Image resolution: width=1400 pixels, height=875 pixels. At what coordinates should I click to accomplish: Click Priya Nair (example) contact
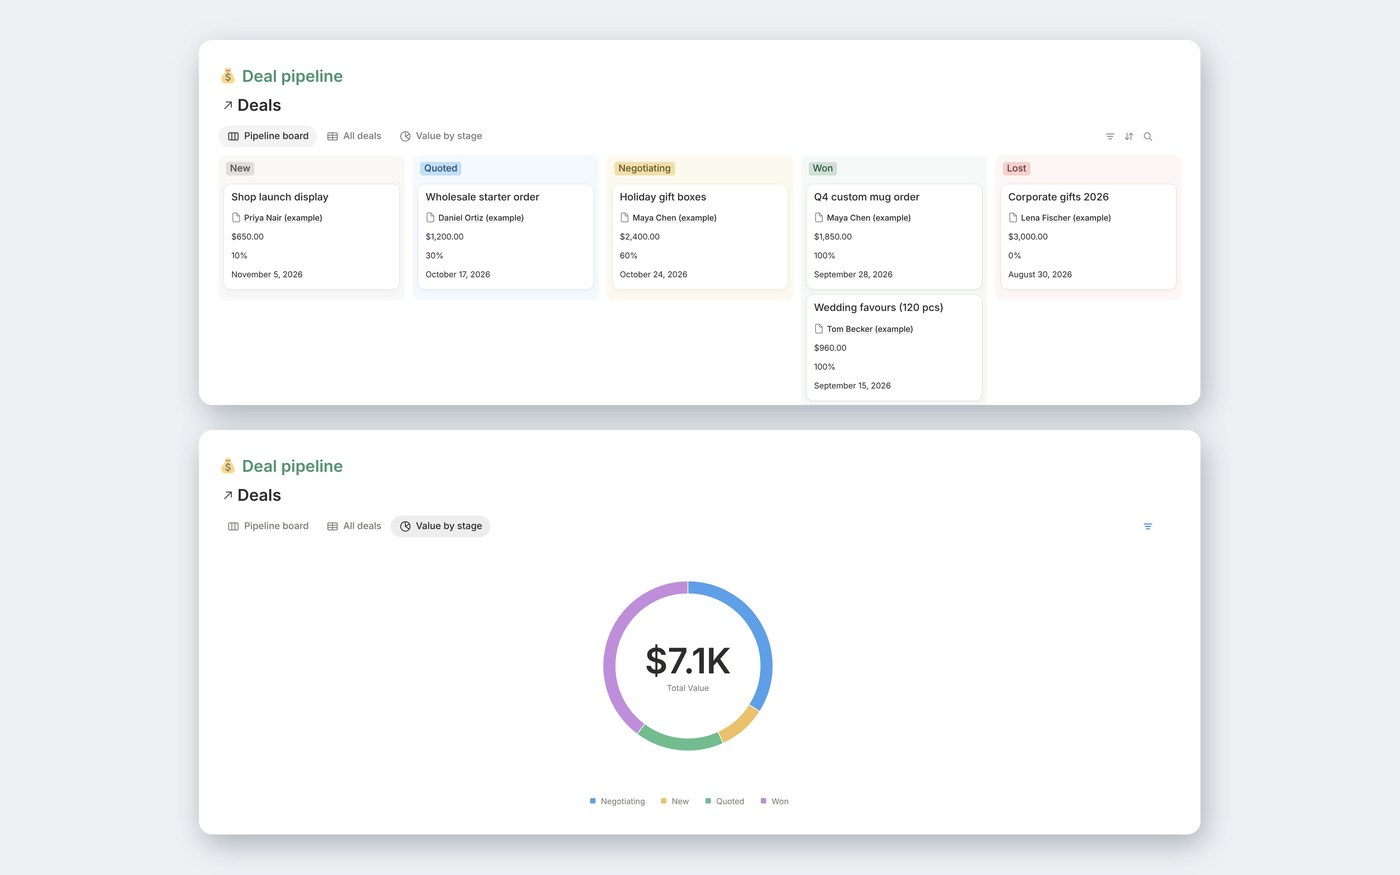click(283, 218)
